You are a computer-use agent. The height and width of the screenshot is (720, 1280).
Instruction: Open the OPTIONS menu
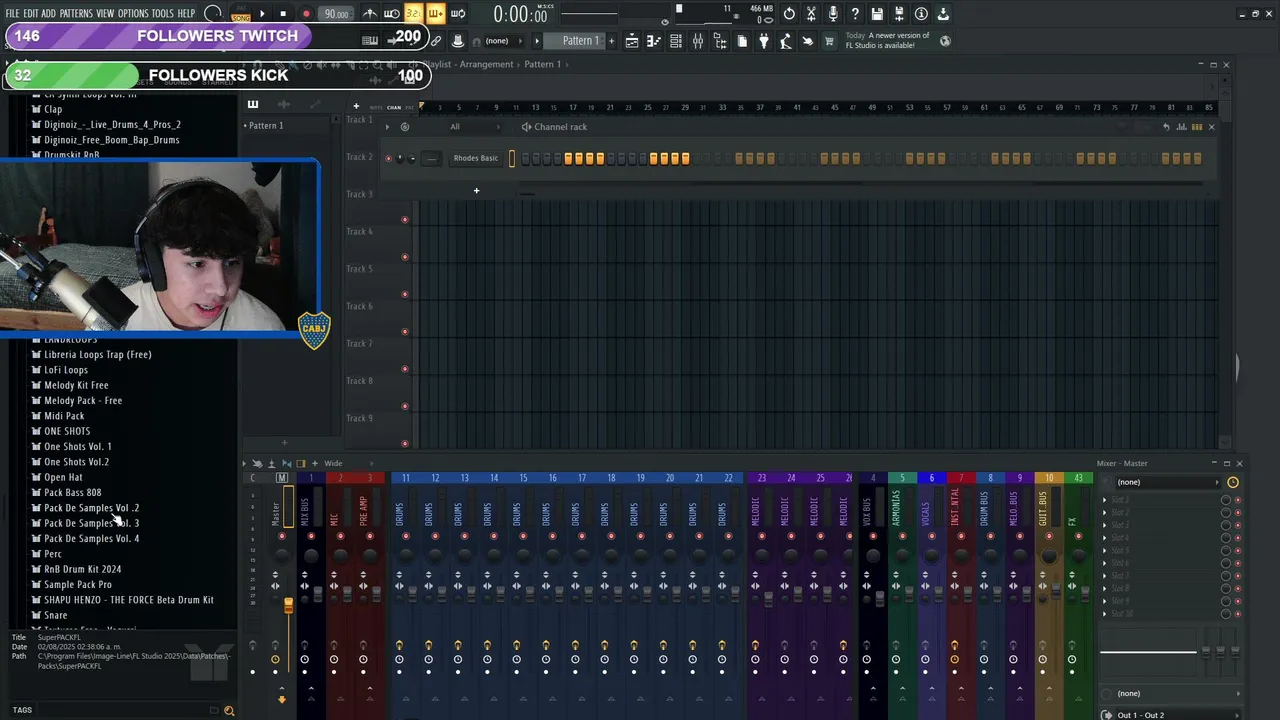point(133,14)
